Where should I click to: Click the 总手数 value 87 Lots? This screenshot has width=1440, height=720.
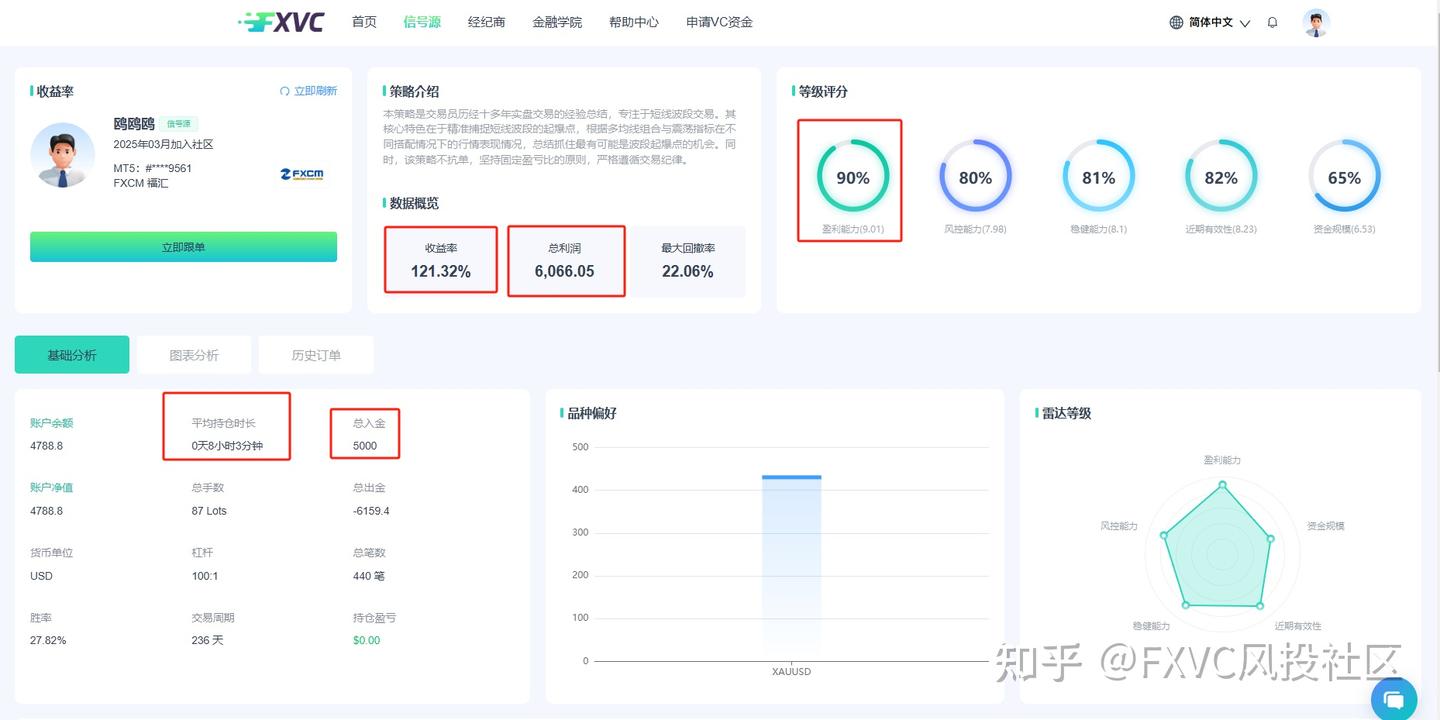[x=209, y=511]
